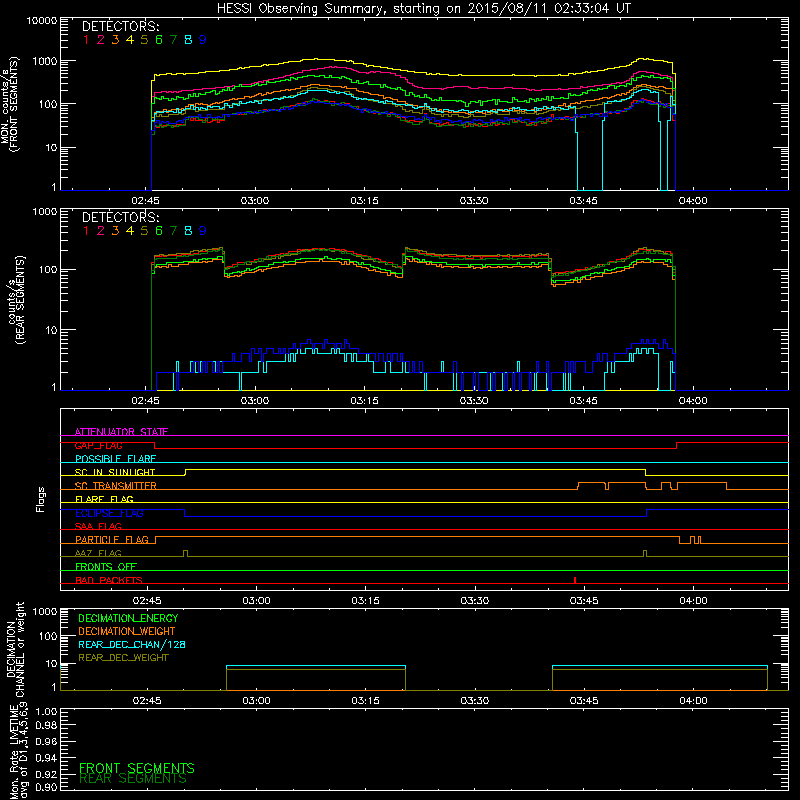Click the ECLIPSE_FLAG label

click(109, 513)
